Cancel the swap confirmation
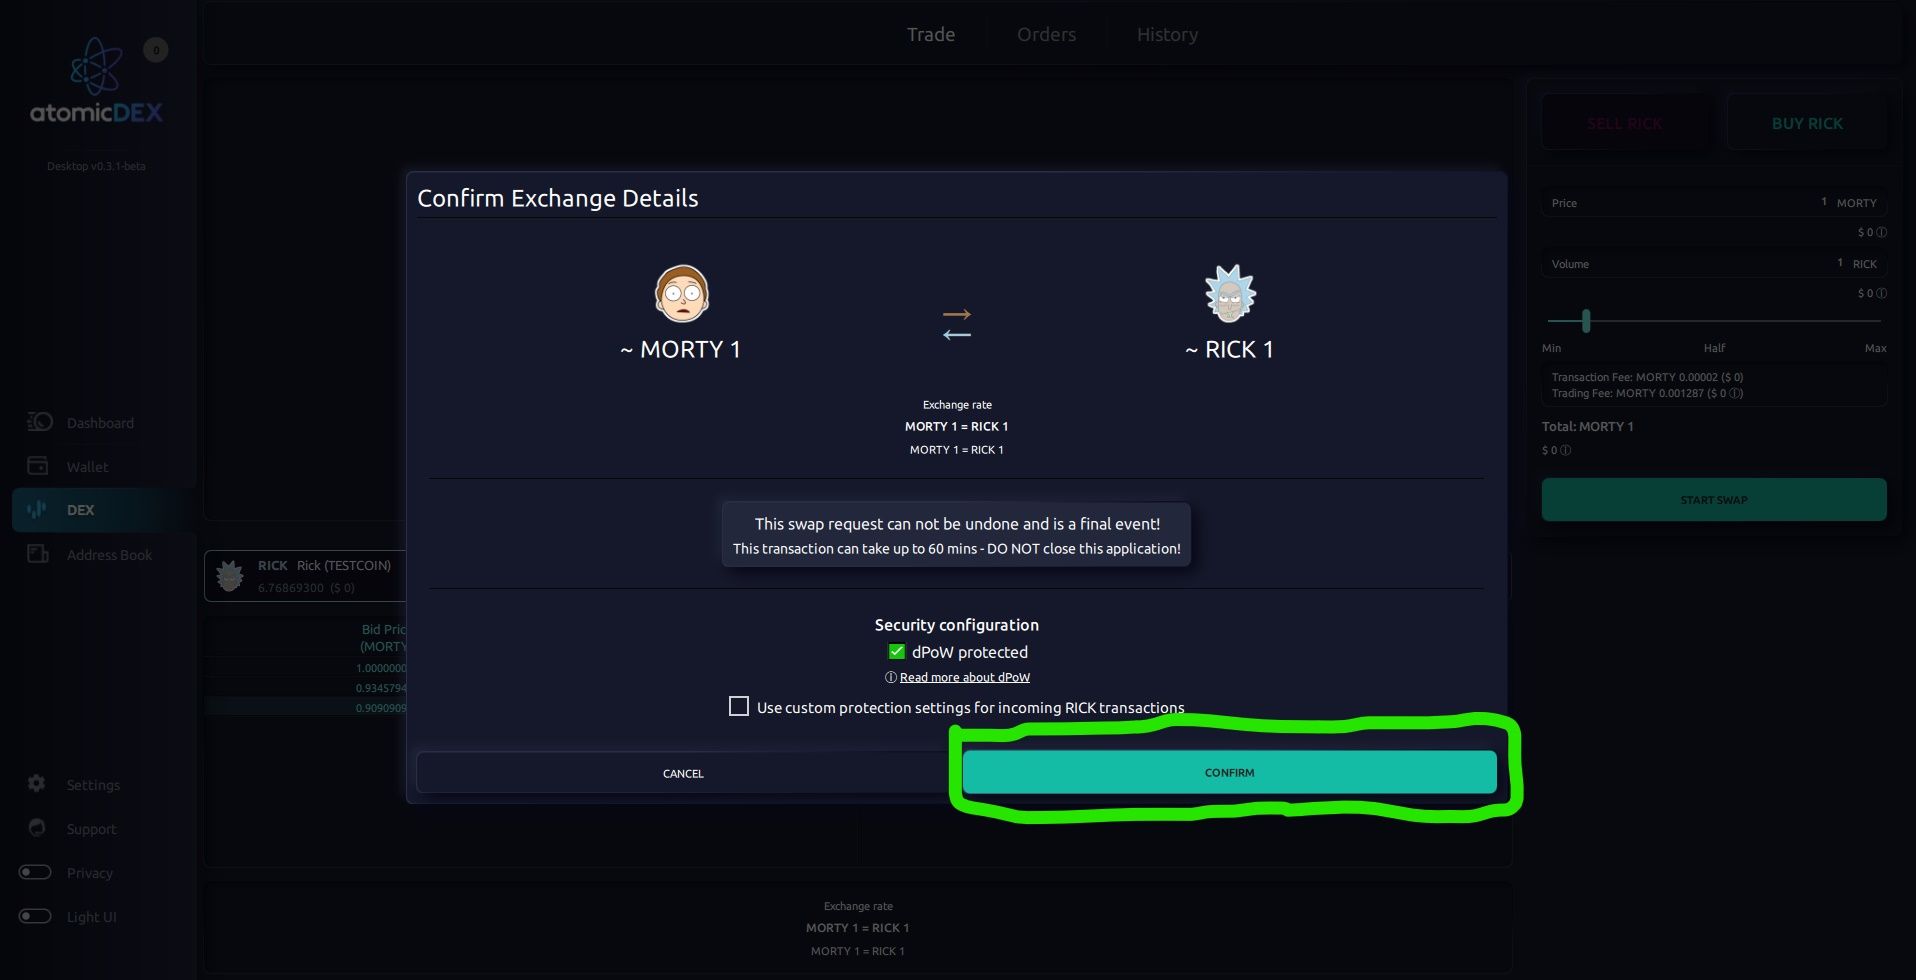The height and width of the screenshot is (980, 1916). click(683, 773)
